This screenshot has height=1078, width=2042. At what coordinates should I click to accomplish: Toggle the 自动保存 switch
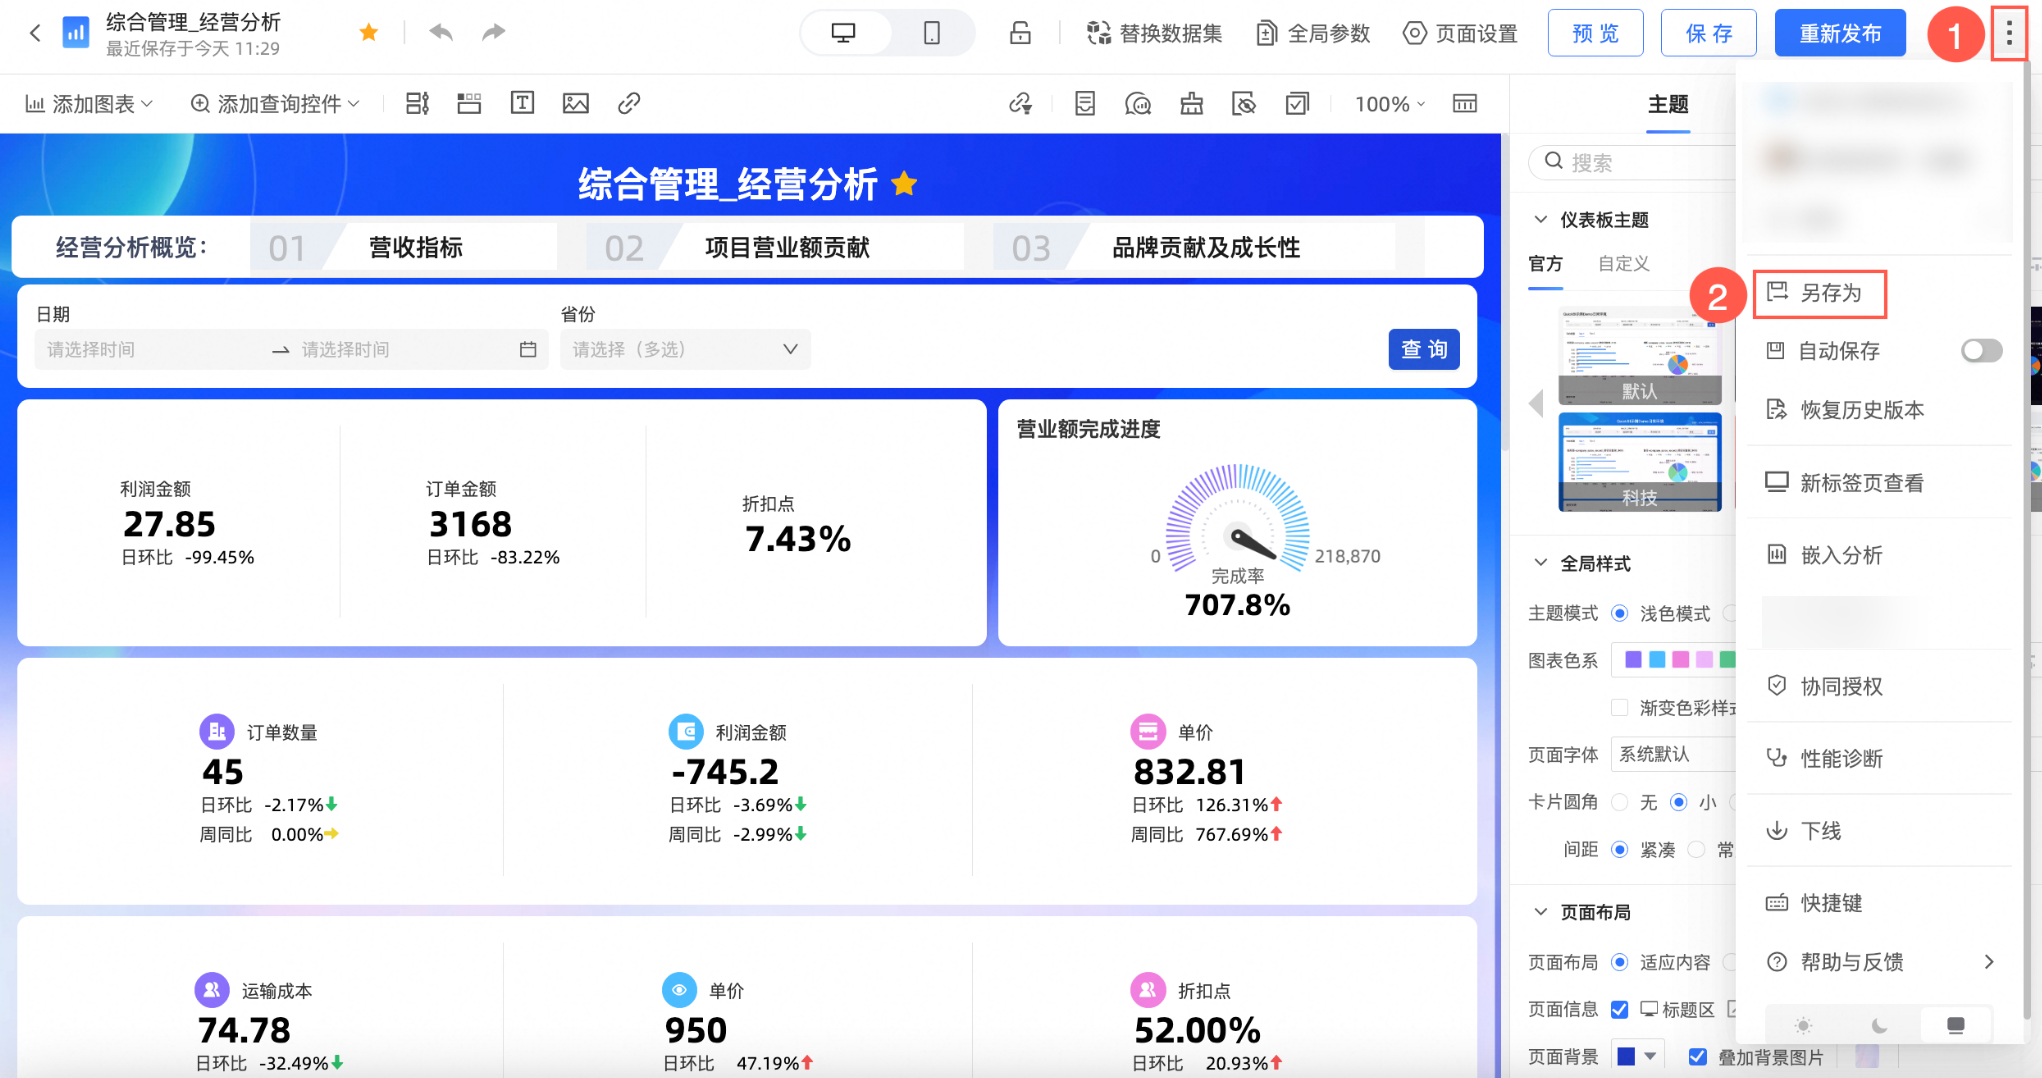[1981, 351]
